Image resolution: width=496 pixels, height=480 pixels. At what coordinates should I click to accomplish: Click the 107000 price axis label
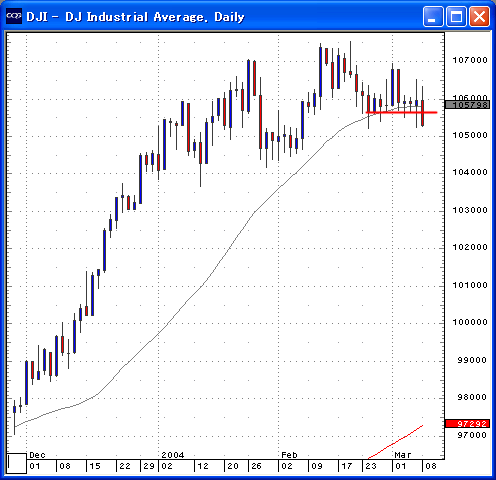pos(470,60)
